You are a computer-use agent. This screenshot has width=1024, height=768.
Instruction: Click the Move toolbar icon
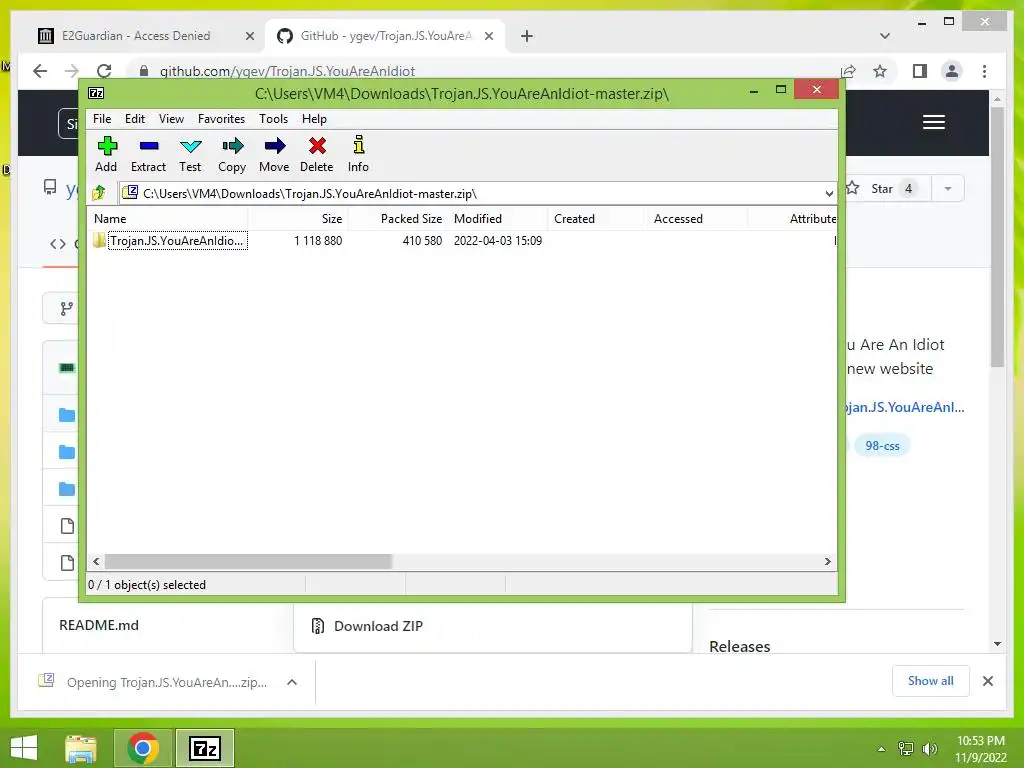274,154
